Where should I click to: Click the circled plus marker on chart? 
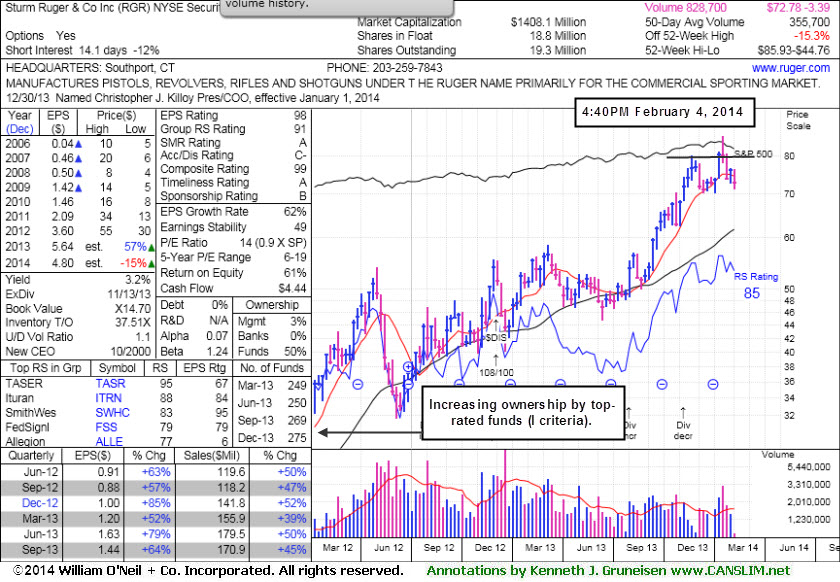pos(408,367)
